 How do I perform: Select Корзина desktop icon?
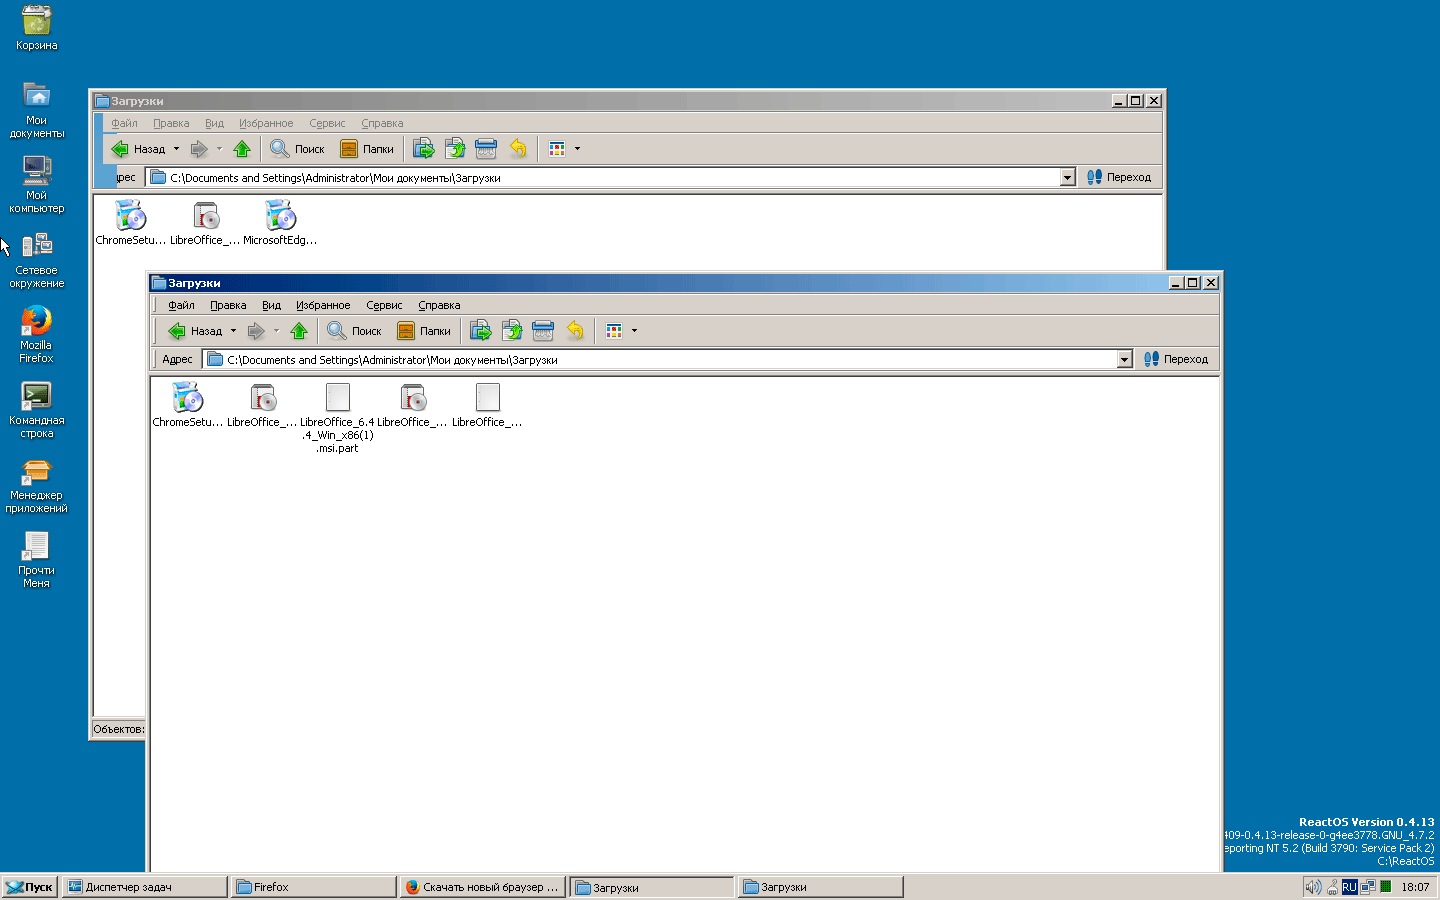coord(36,28)
